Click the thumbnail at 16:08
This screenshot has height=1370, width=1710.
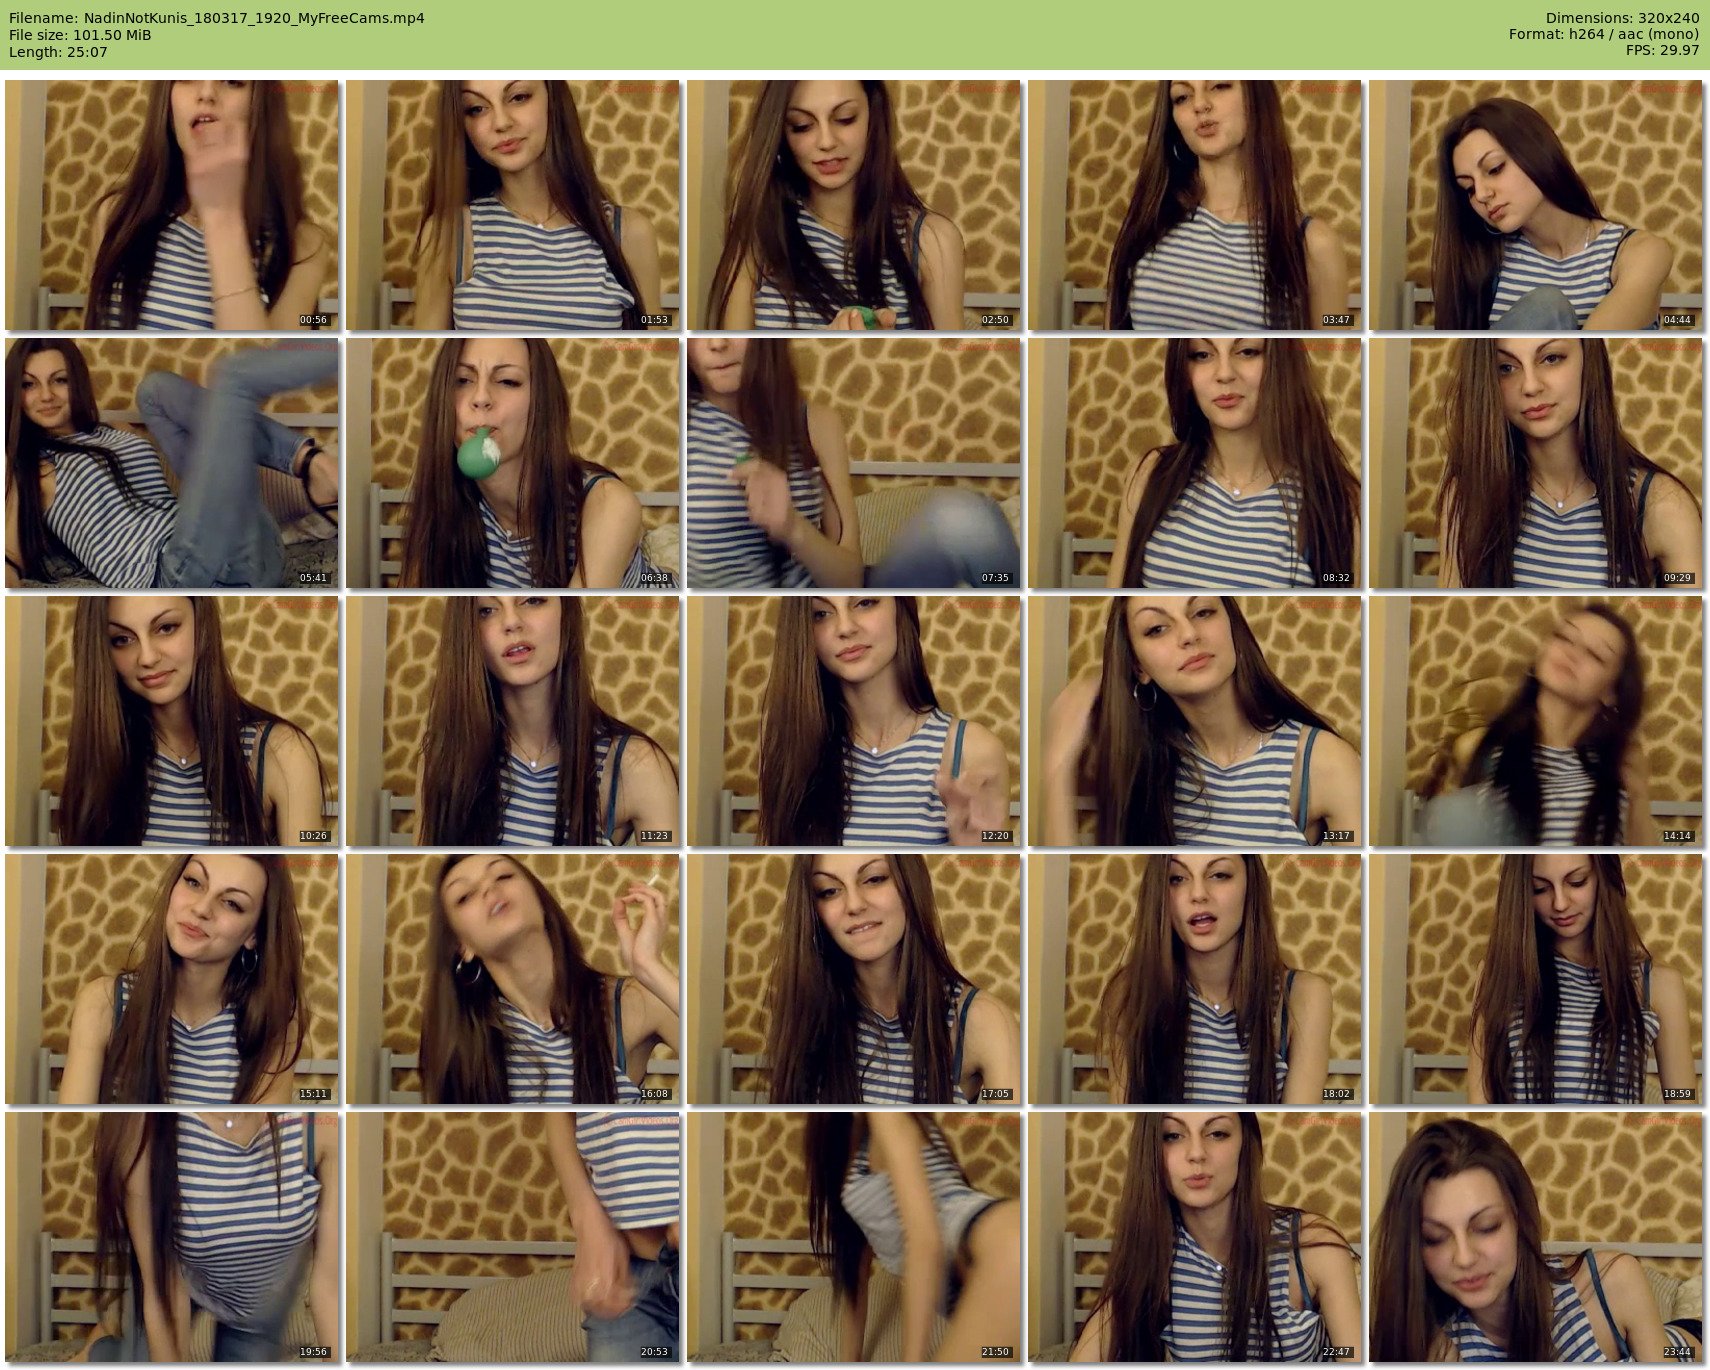(x=513, y=979)
